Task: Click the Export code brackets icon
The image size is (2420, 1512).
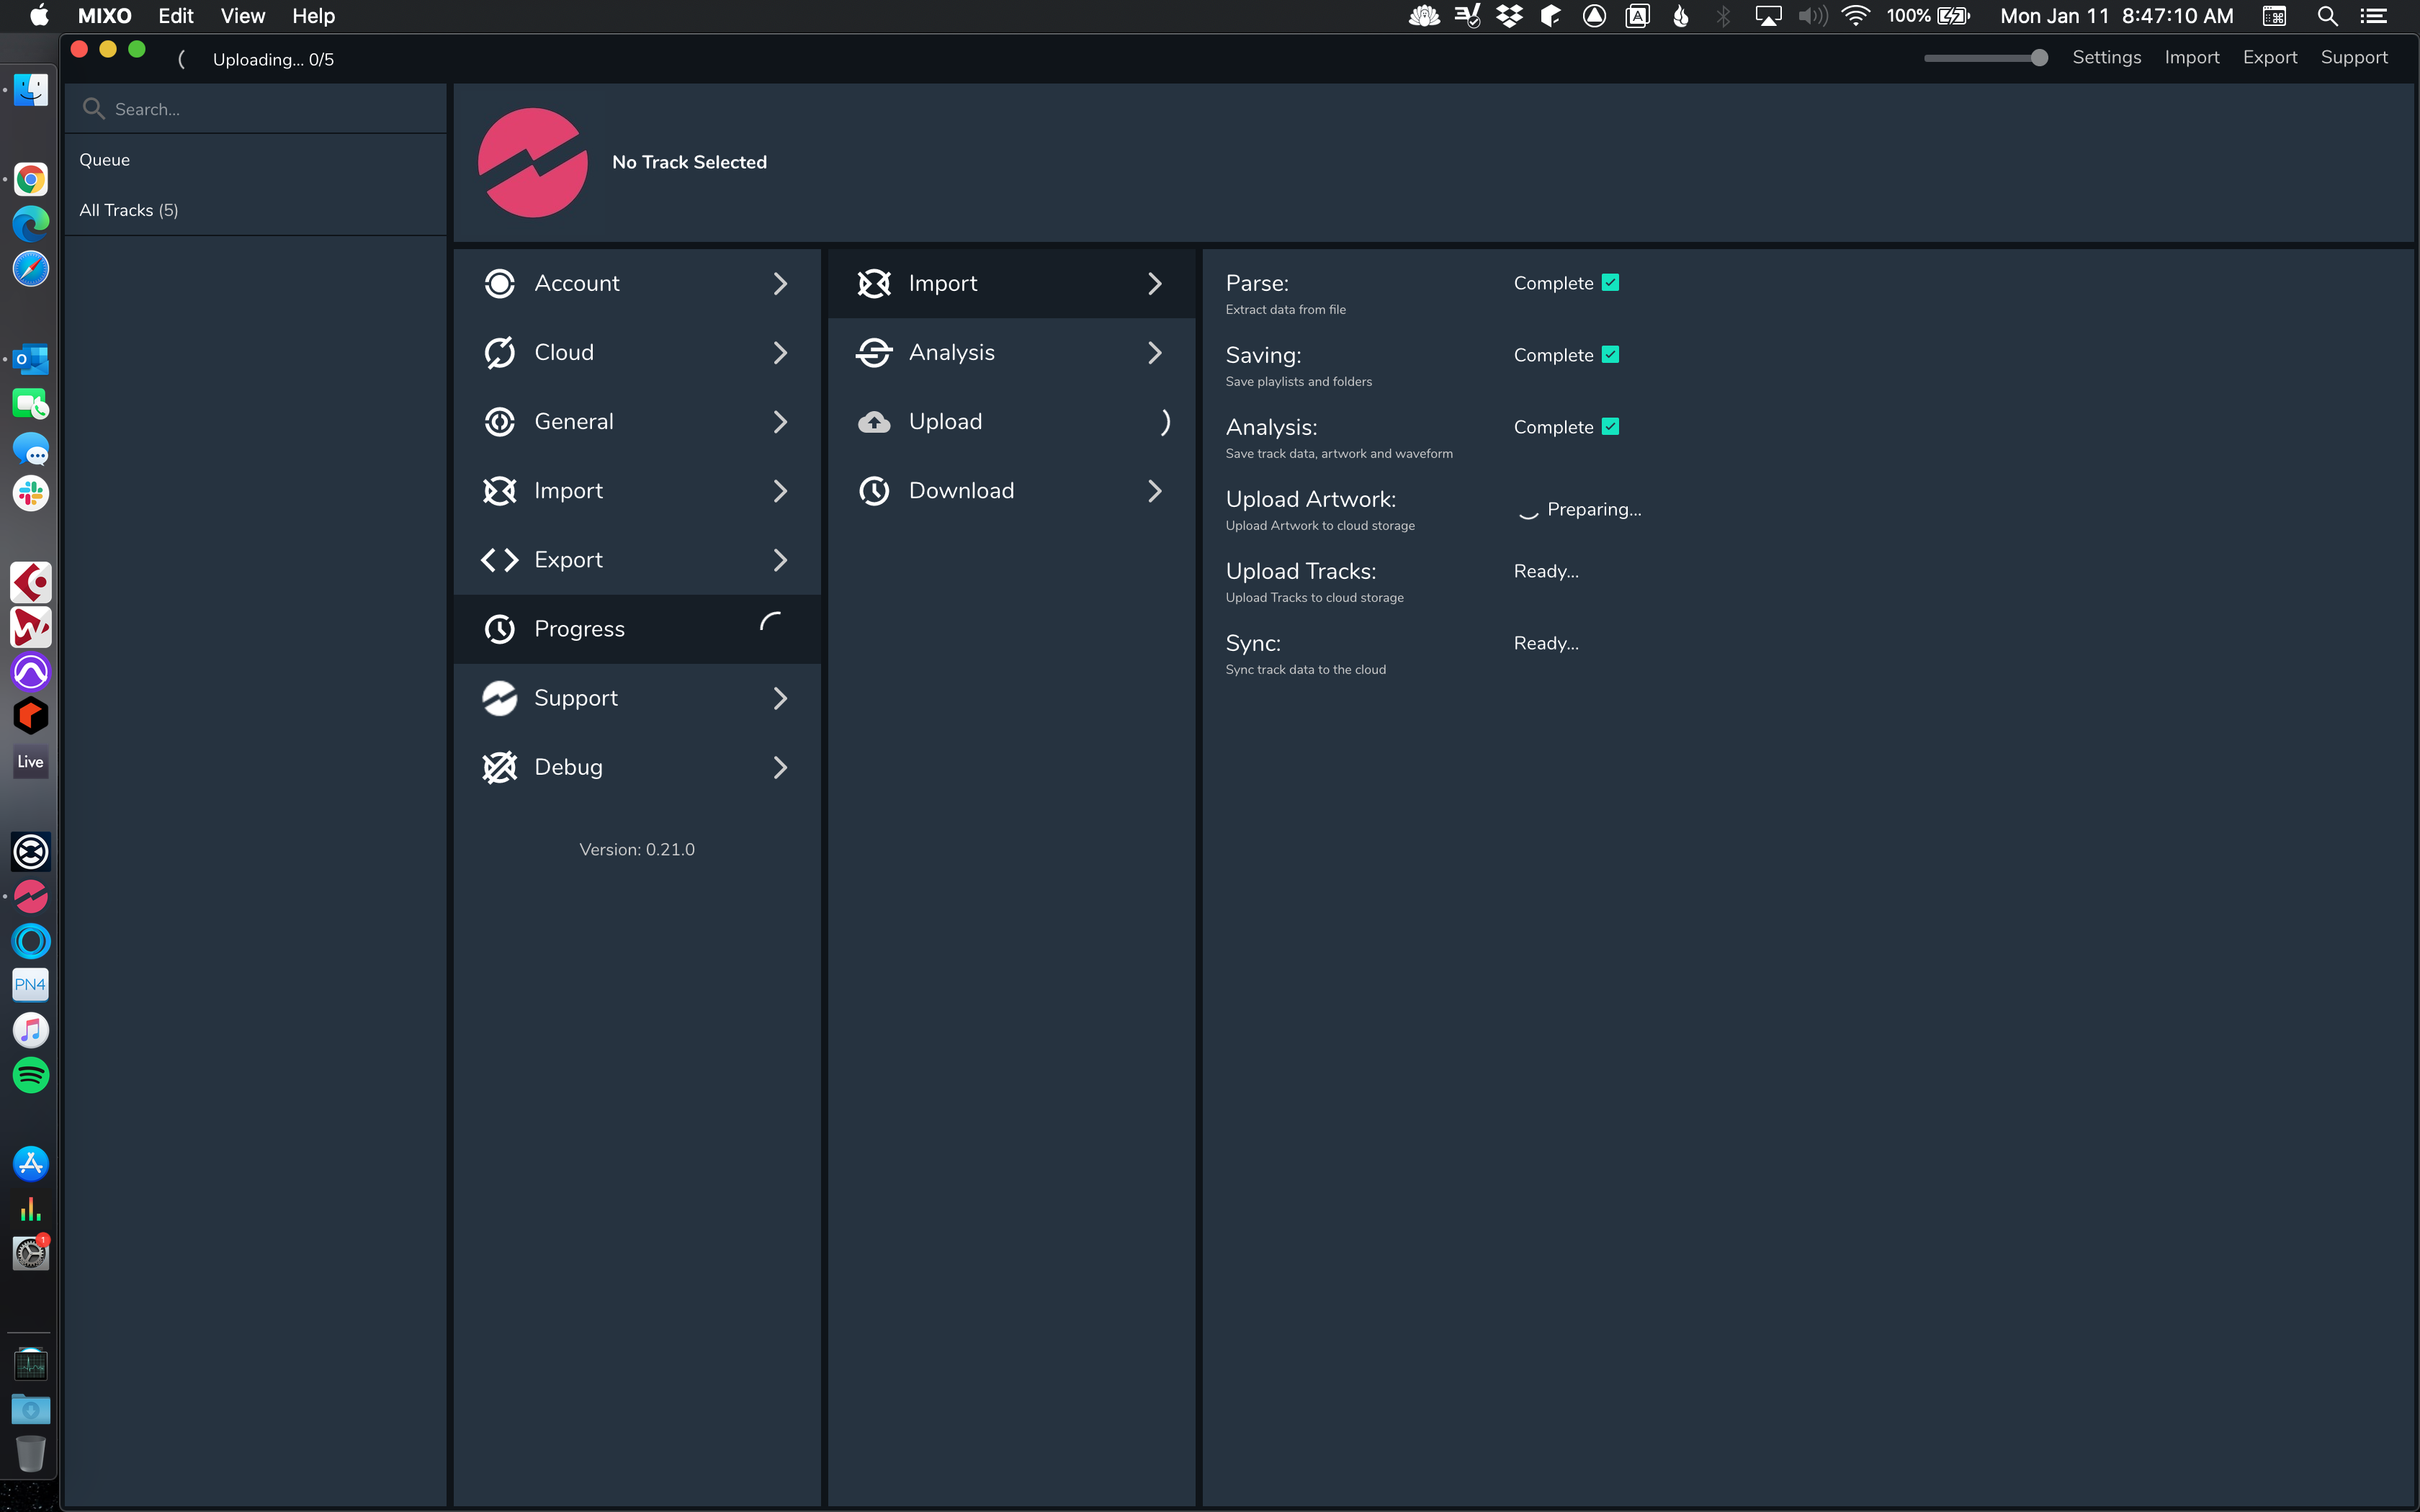Action: (x=499, y=560)
